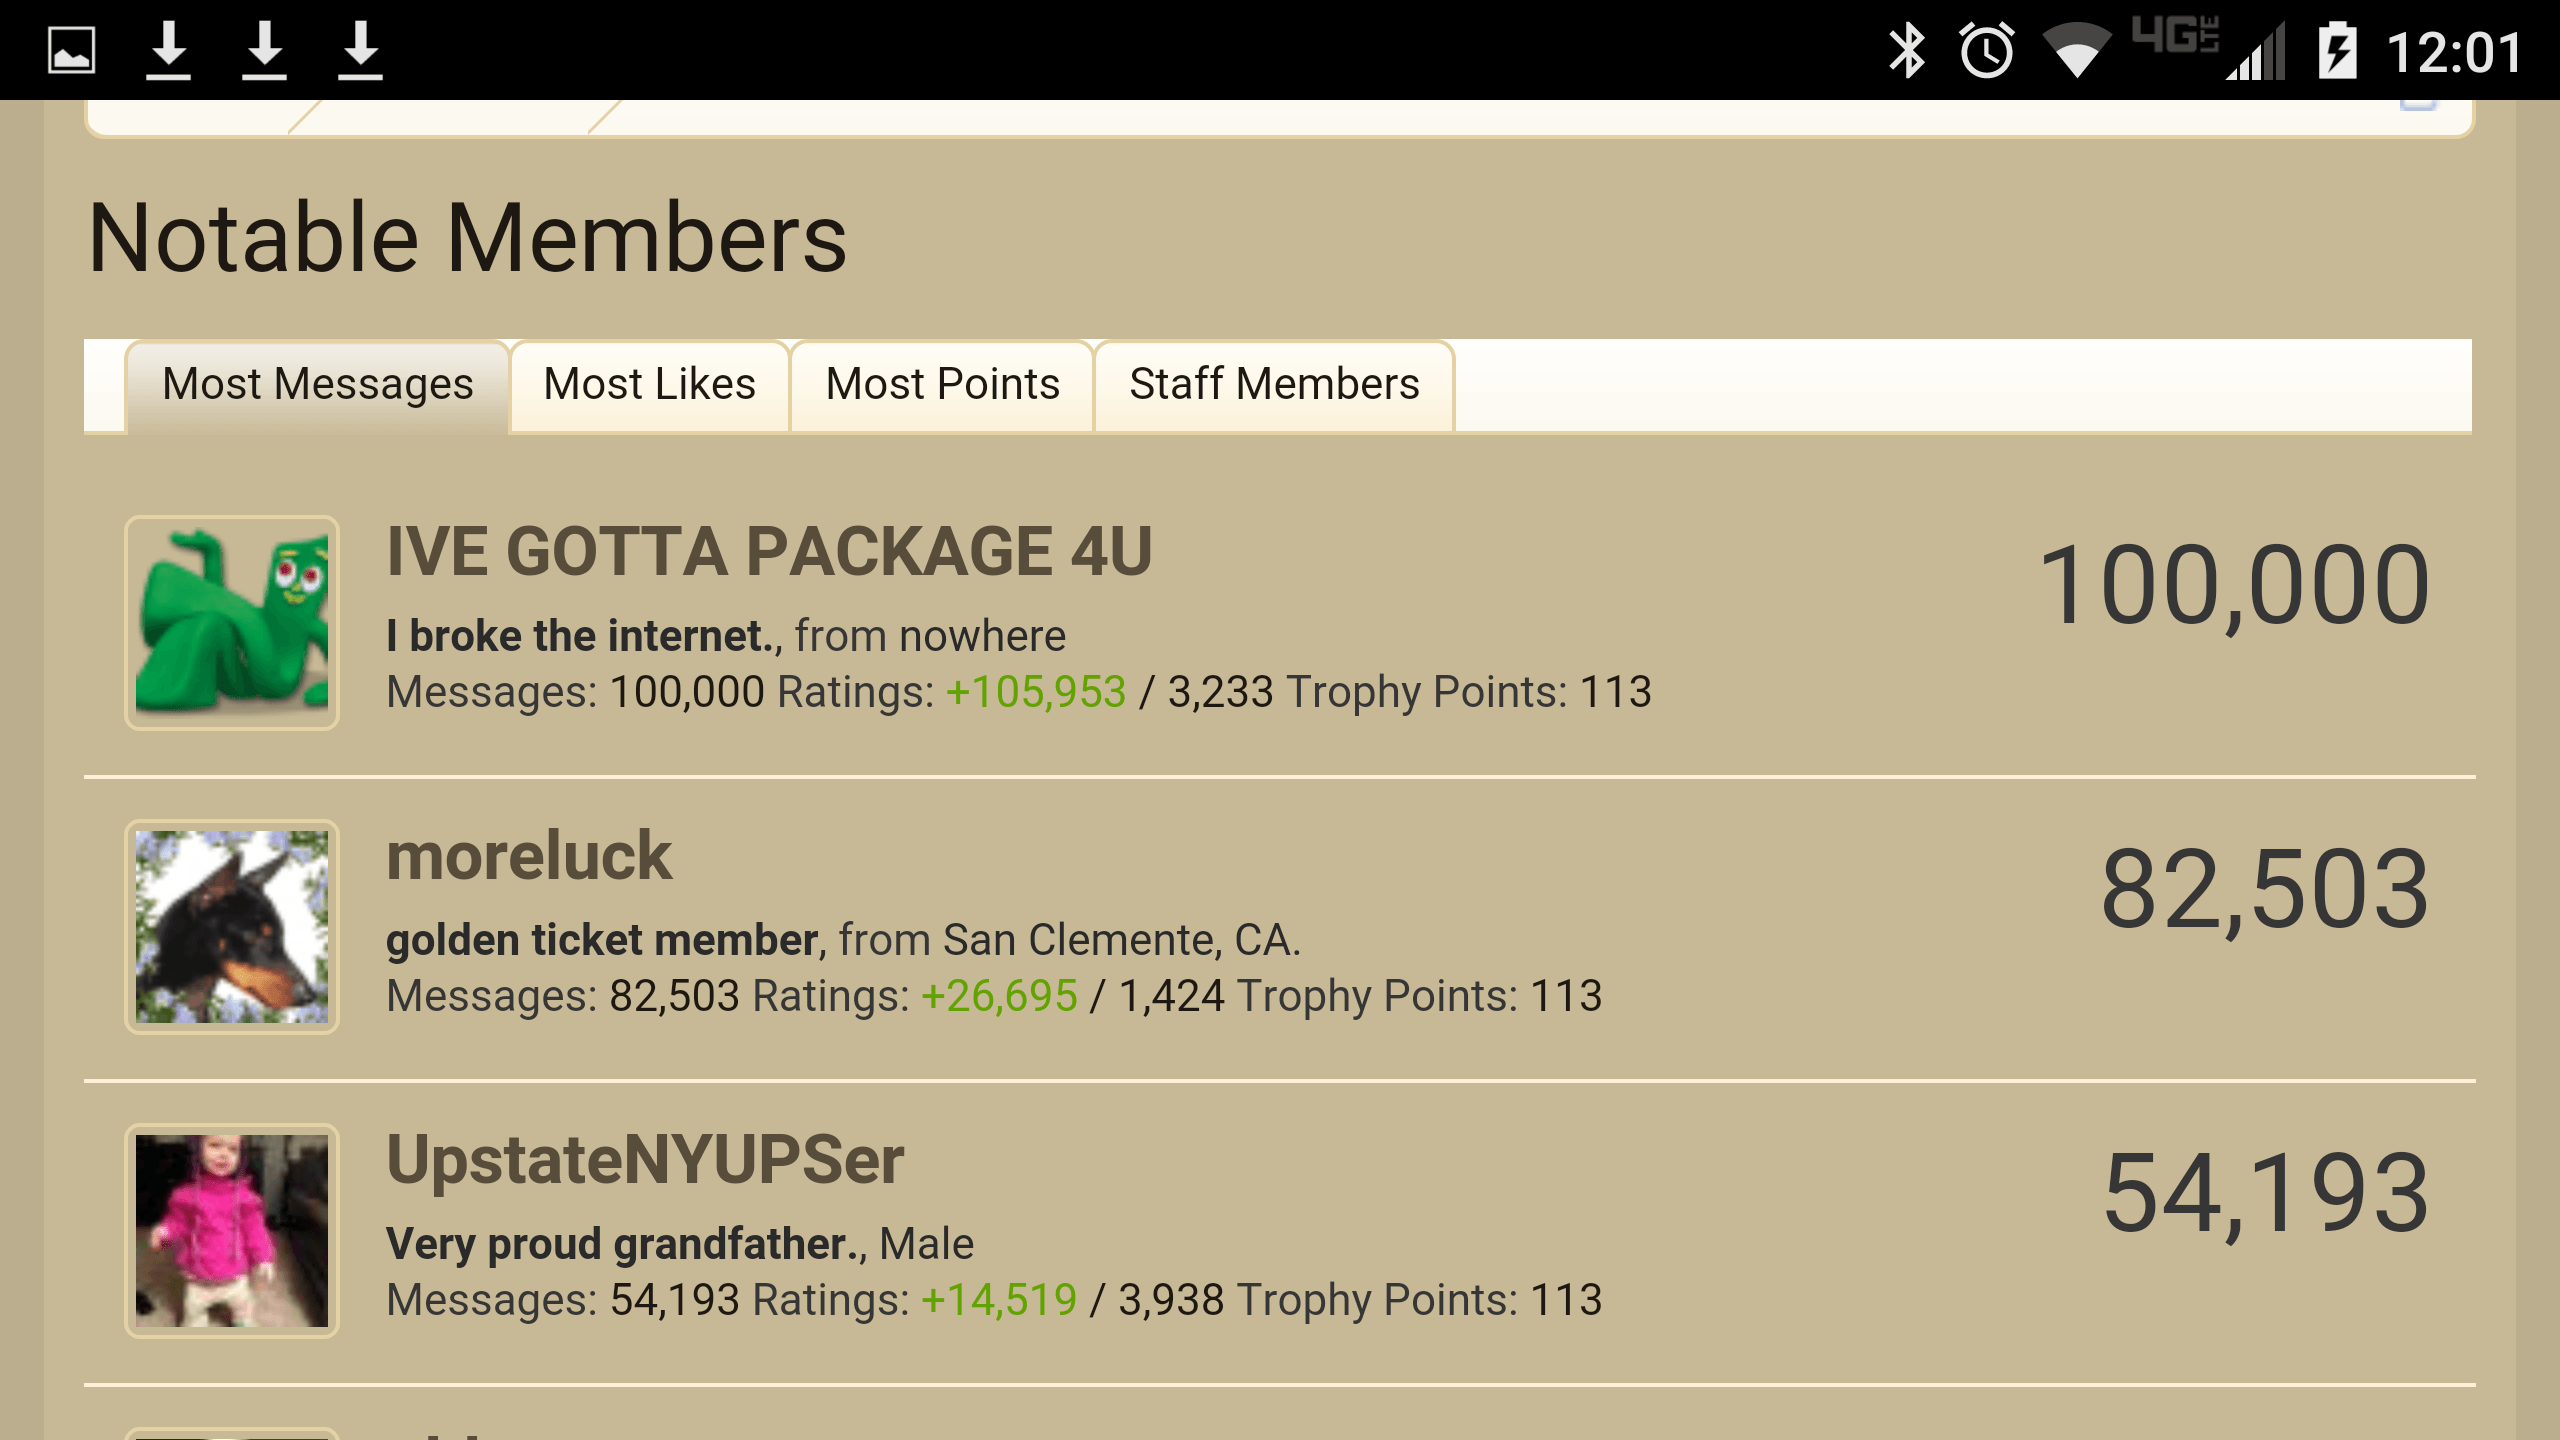This screenshot has width=2560, height=1440.
Task: Open UpstateNYUPSer member profile link
Action: (x=645, y=1160)
